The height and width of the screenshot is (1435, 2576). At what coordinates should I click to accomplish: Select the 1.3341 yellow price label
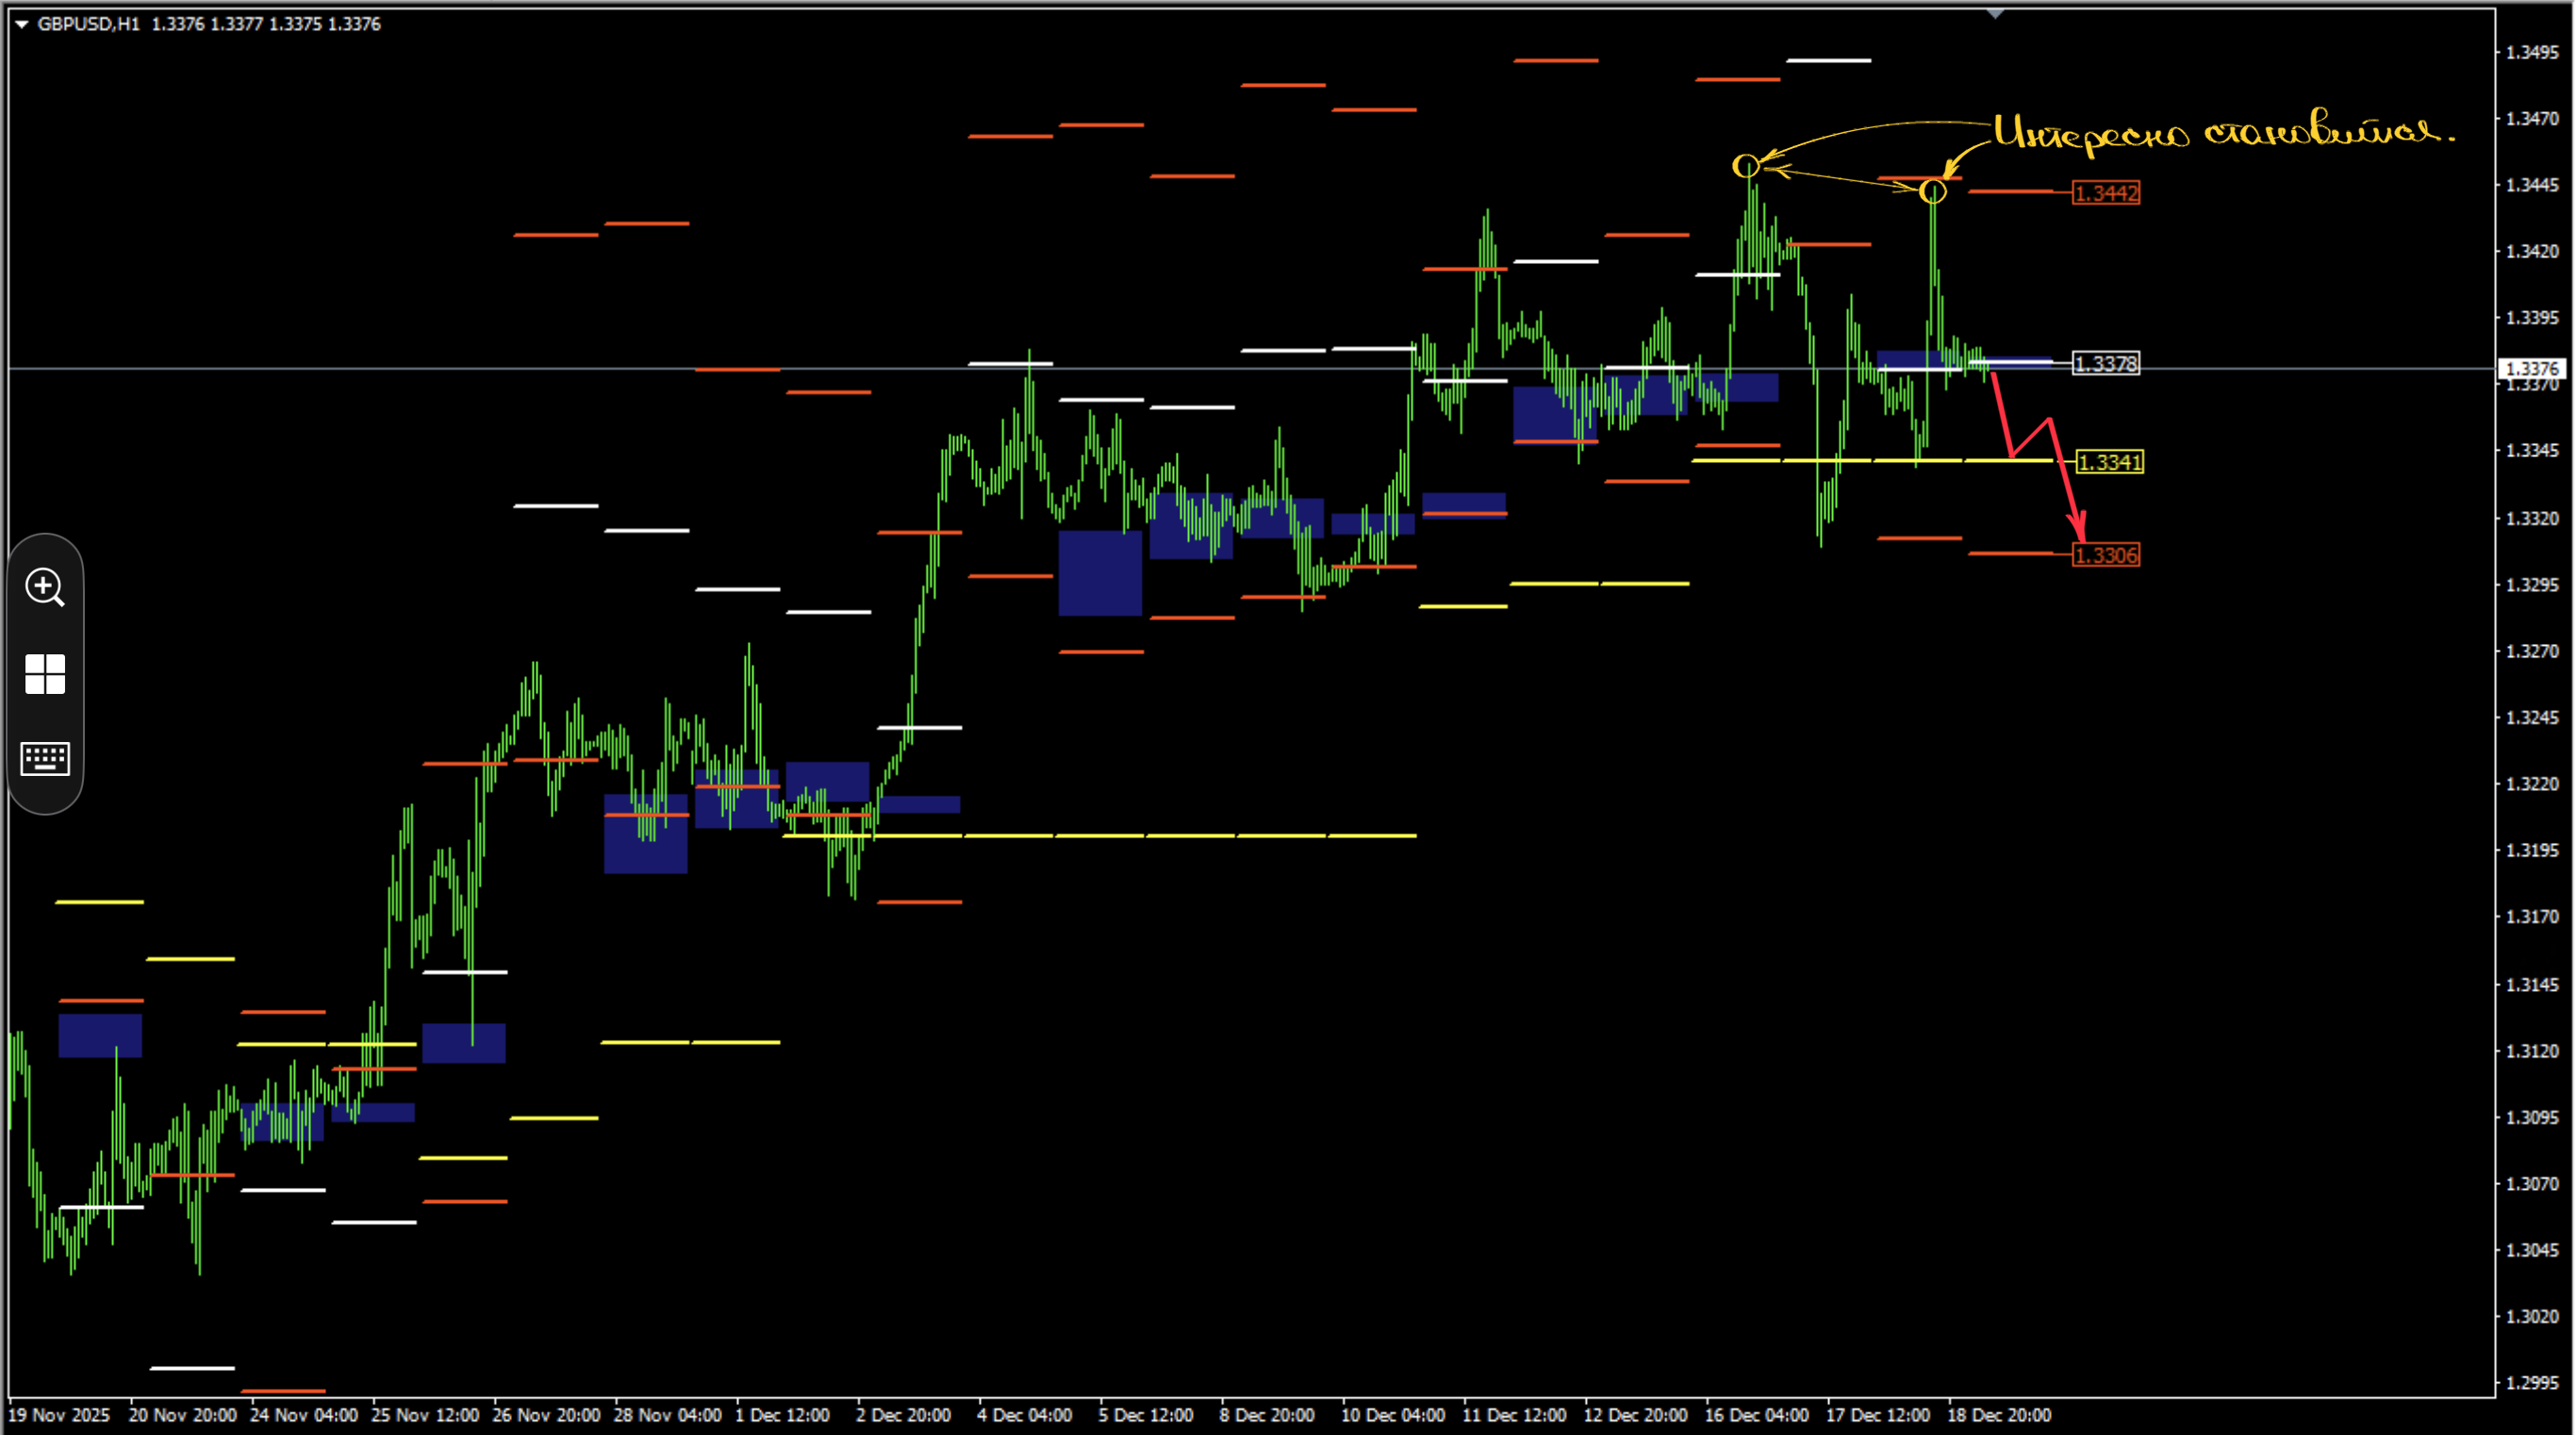point(2110,462)
